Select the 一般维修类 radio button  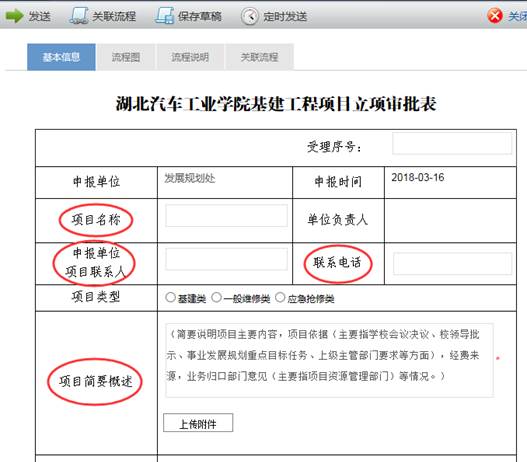tap(216, 297)
